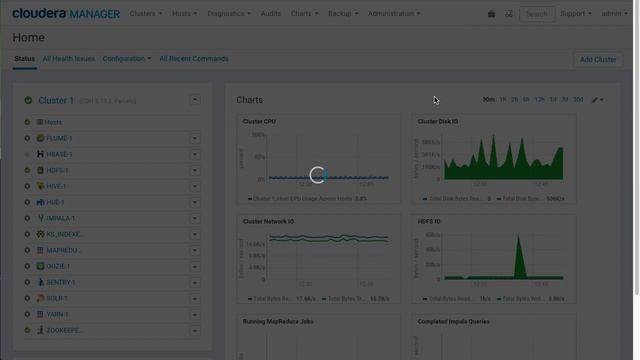Image resolution: width=640 pixels, height=360 pixels.
Task: Open the HBASE-1 actions dropdown arrow
Action: (x=195, y=154)
